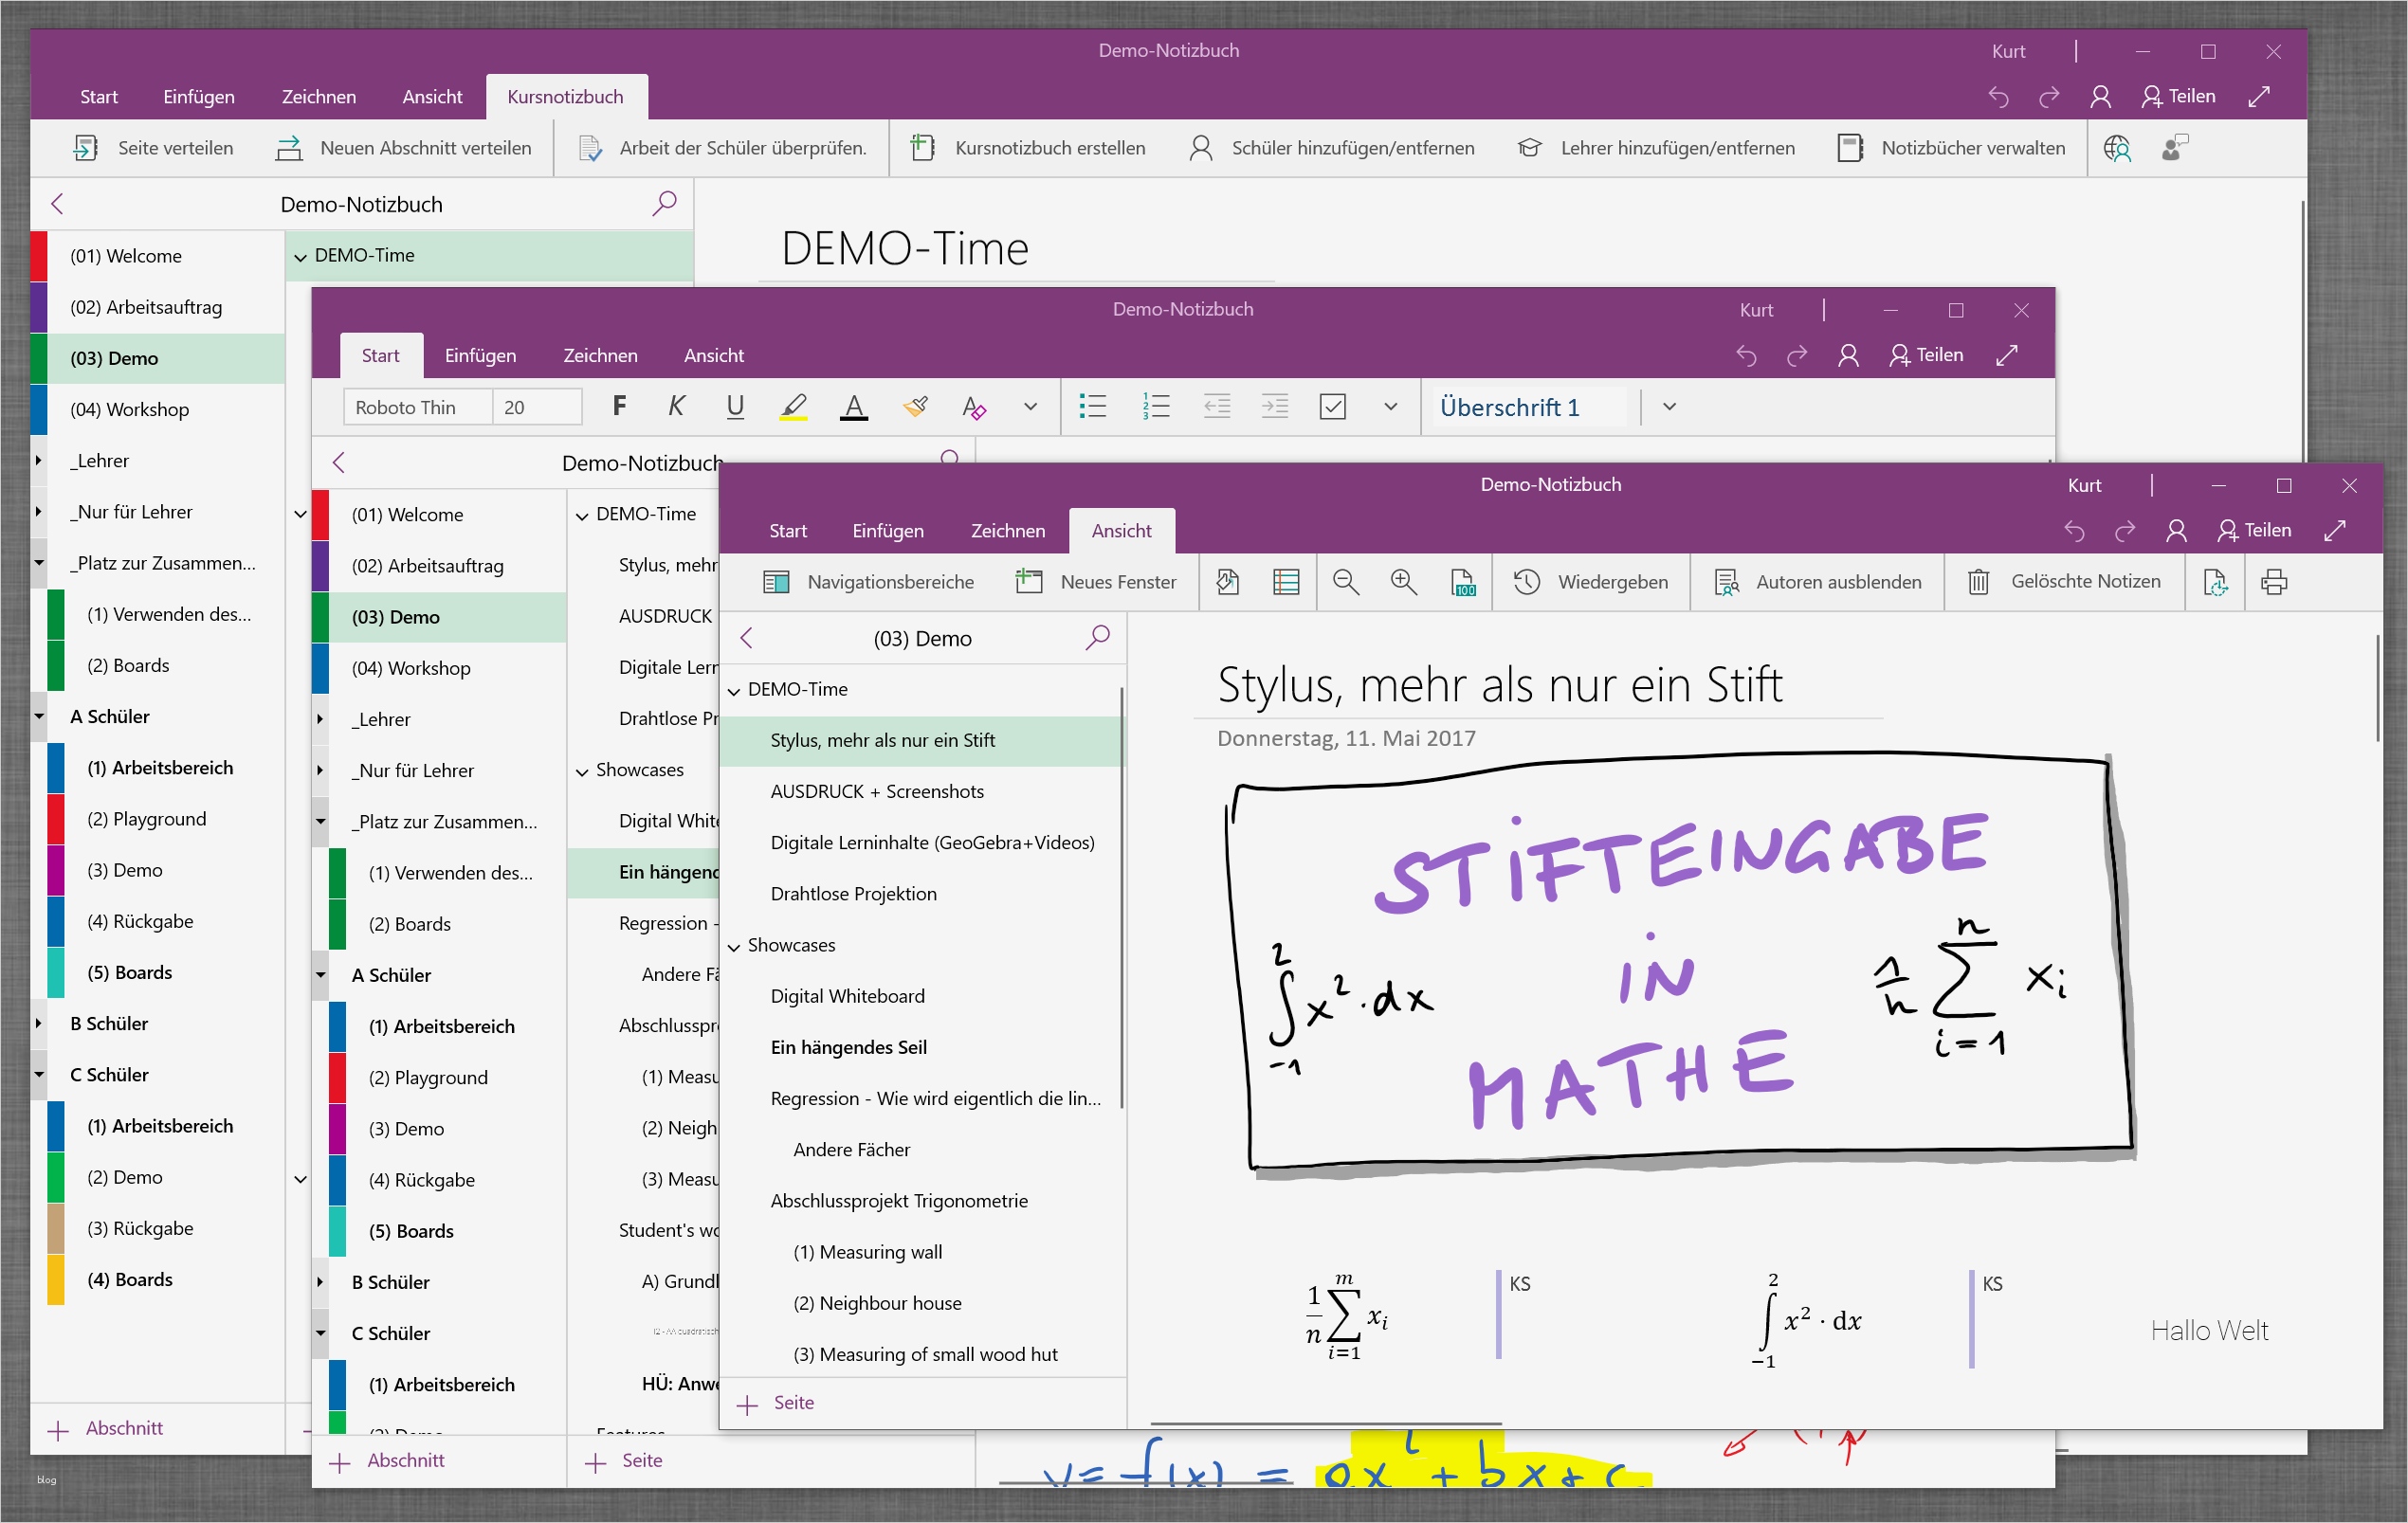
Task: Click the Kursnotizbuch erstellen icon
Action: 922,148
